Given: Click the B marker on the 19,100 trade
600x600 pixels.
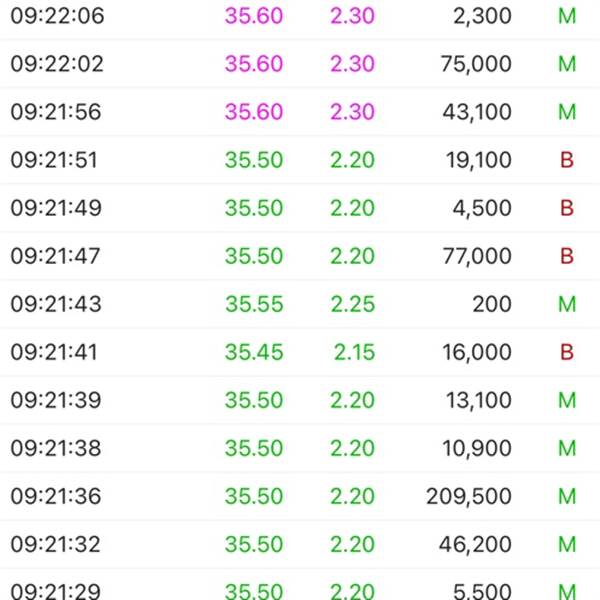Looking at the screenshot, I should [x=567, y=160].
